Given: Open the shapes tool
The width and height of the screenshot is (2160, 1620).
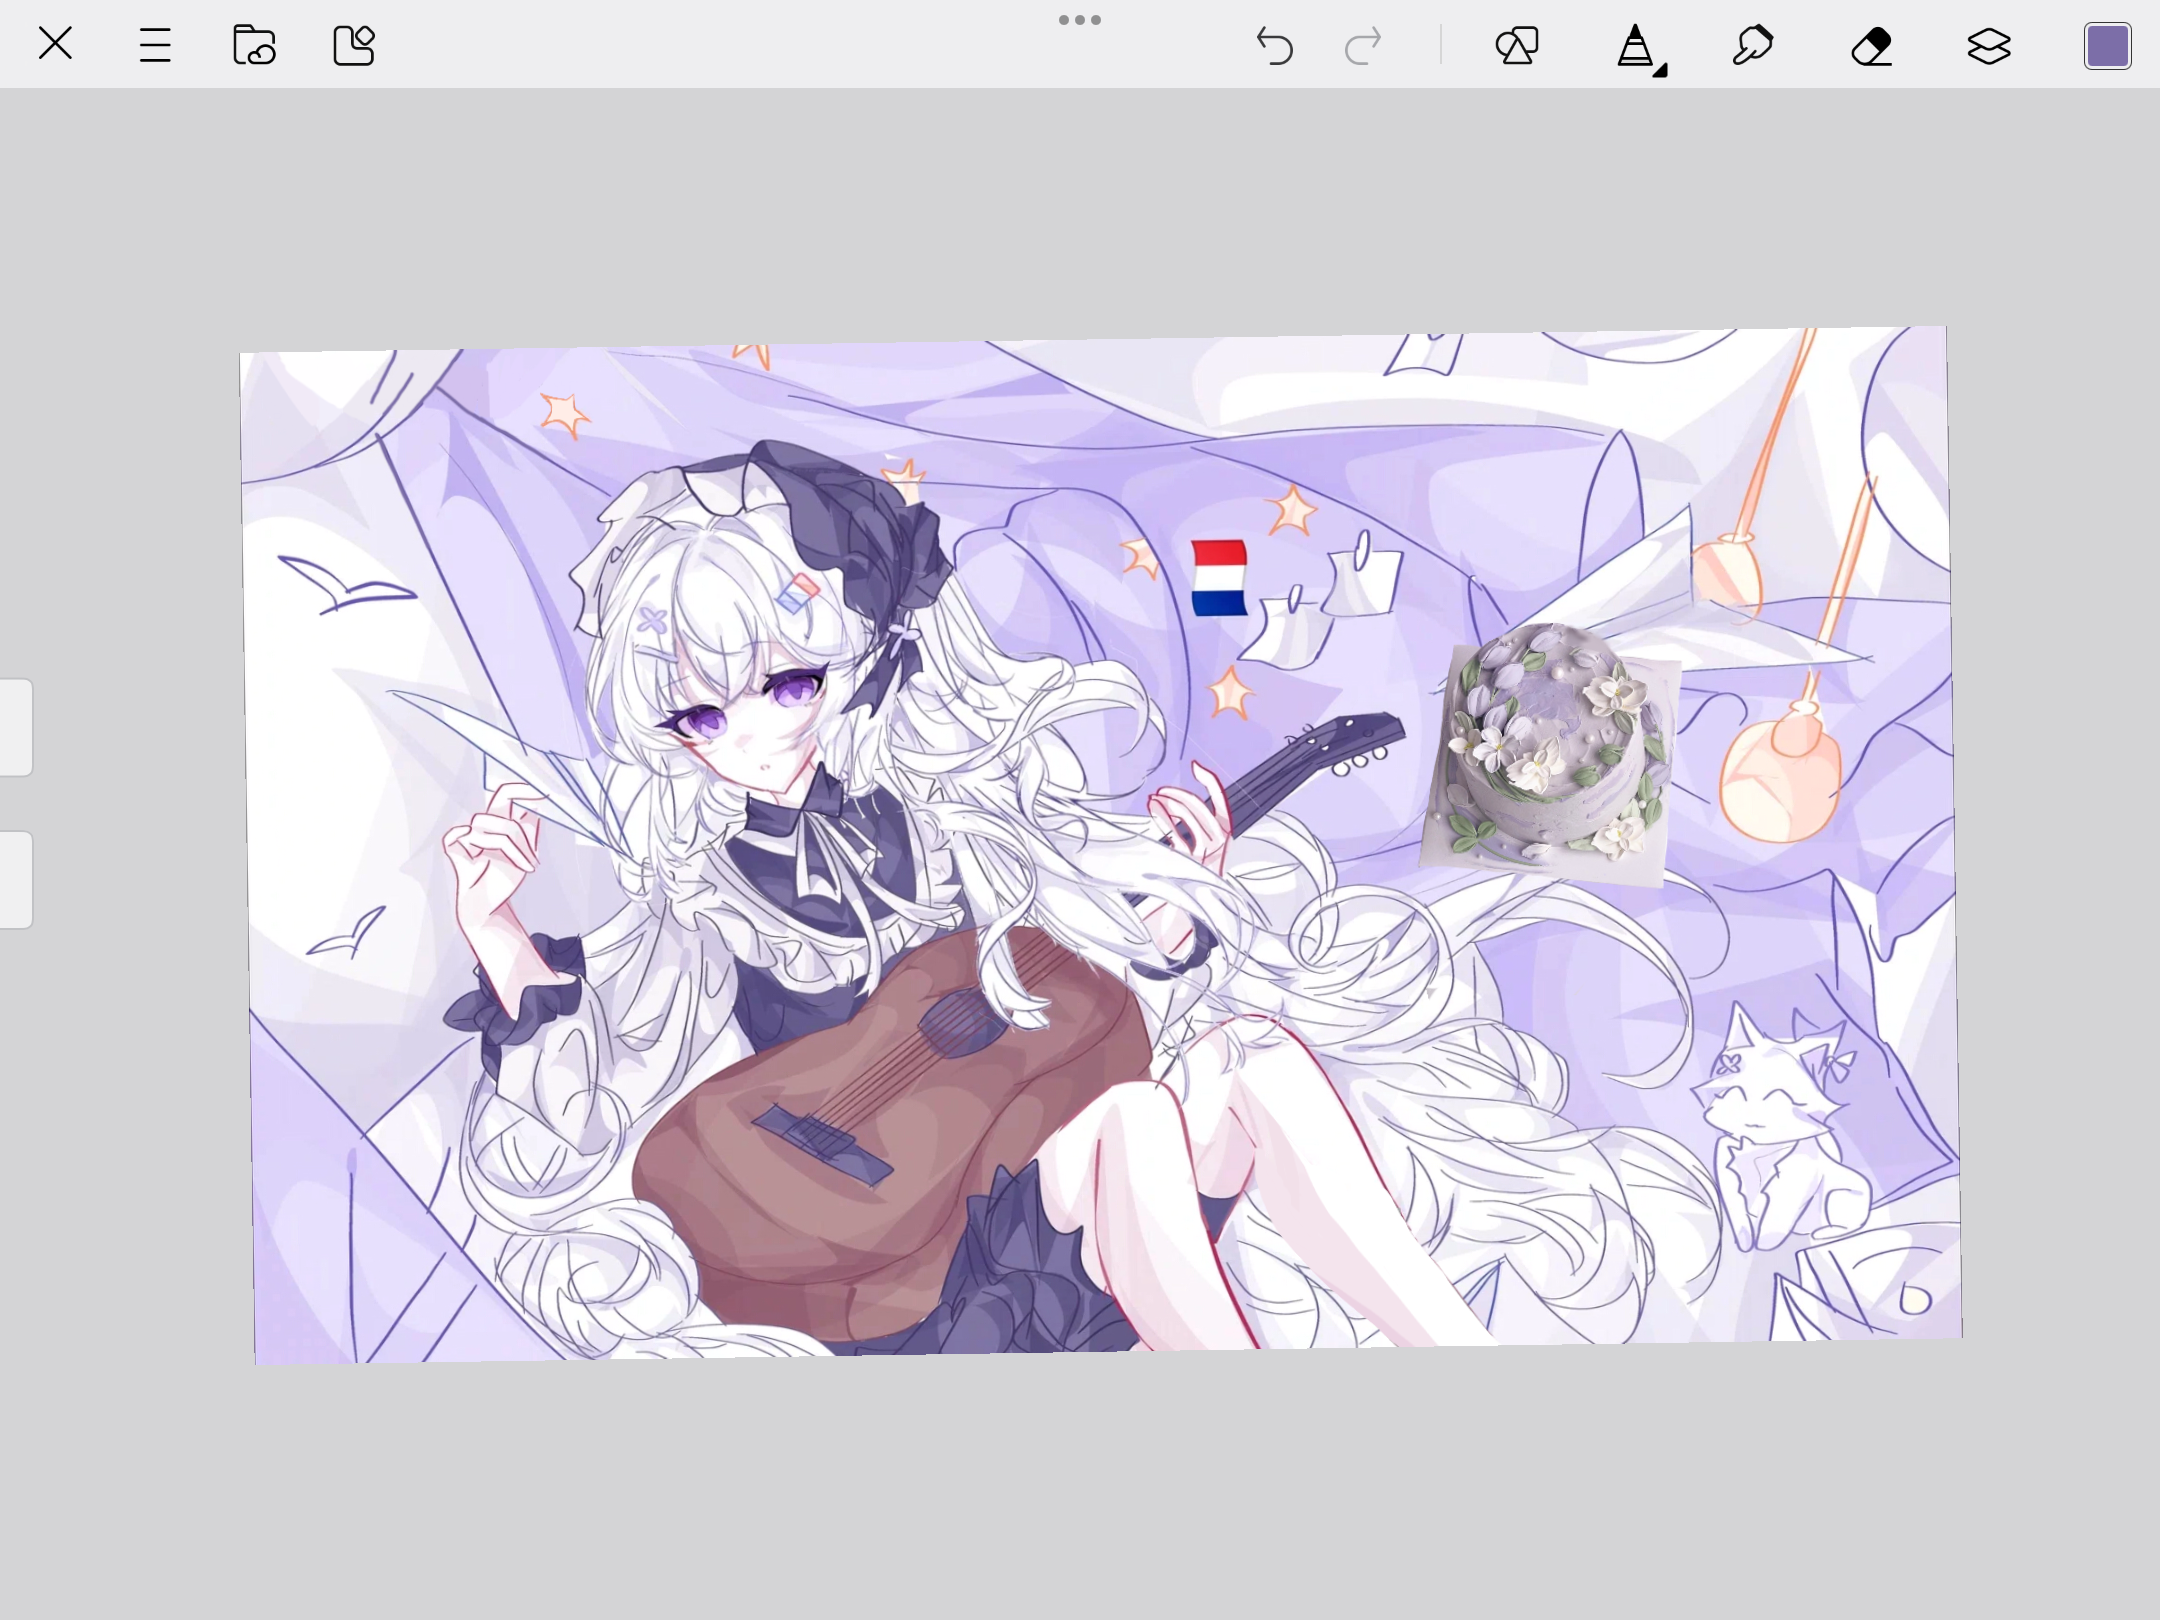Looking at the screenshot, I should [1517, 46].
